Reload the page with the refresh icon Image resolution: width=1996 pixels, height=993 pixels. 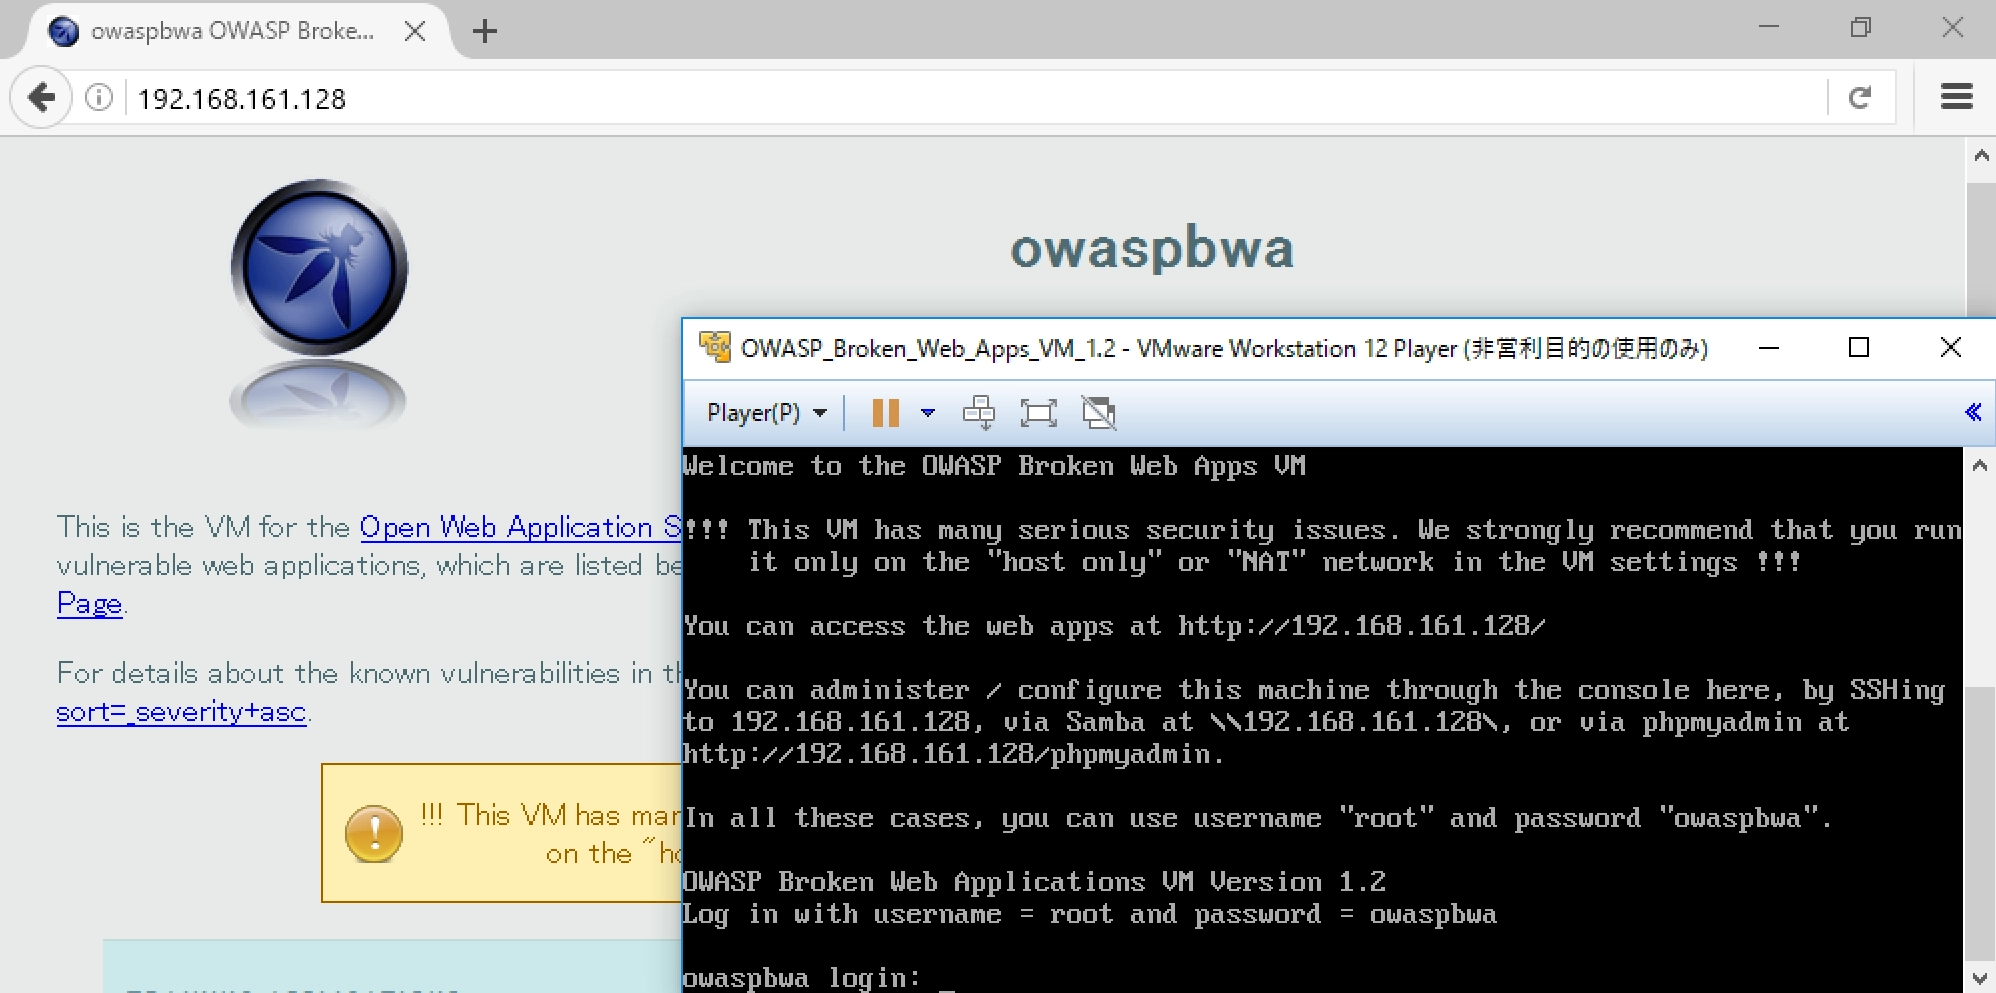(1859, 98)
